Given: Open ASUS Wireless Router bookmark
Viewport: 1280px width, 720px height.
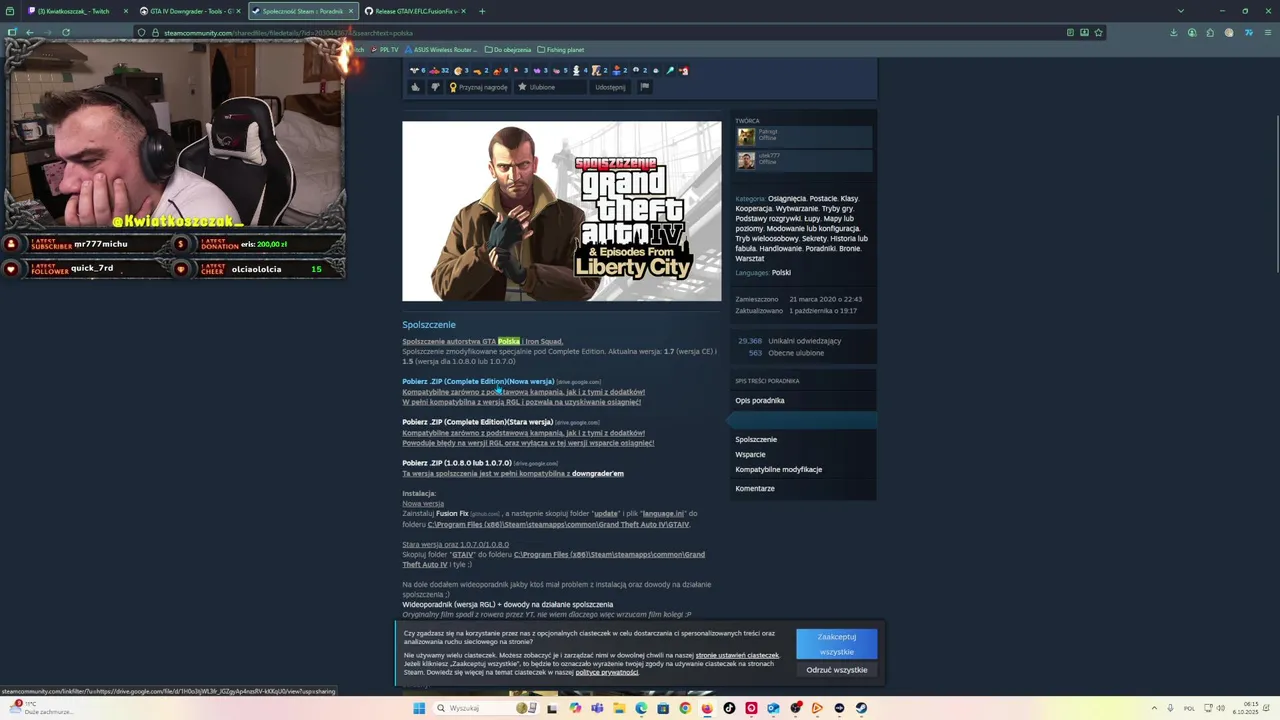Looking at the screenshot, I should (x=441, y=49).
